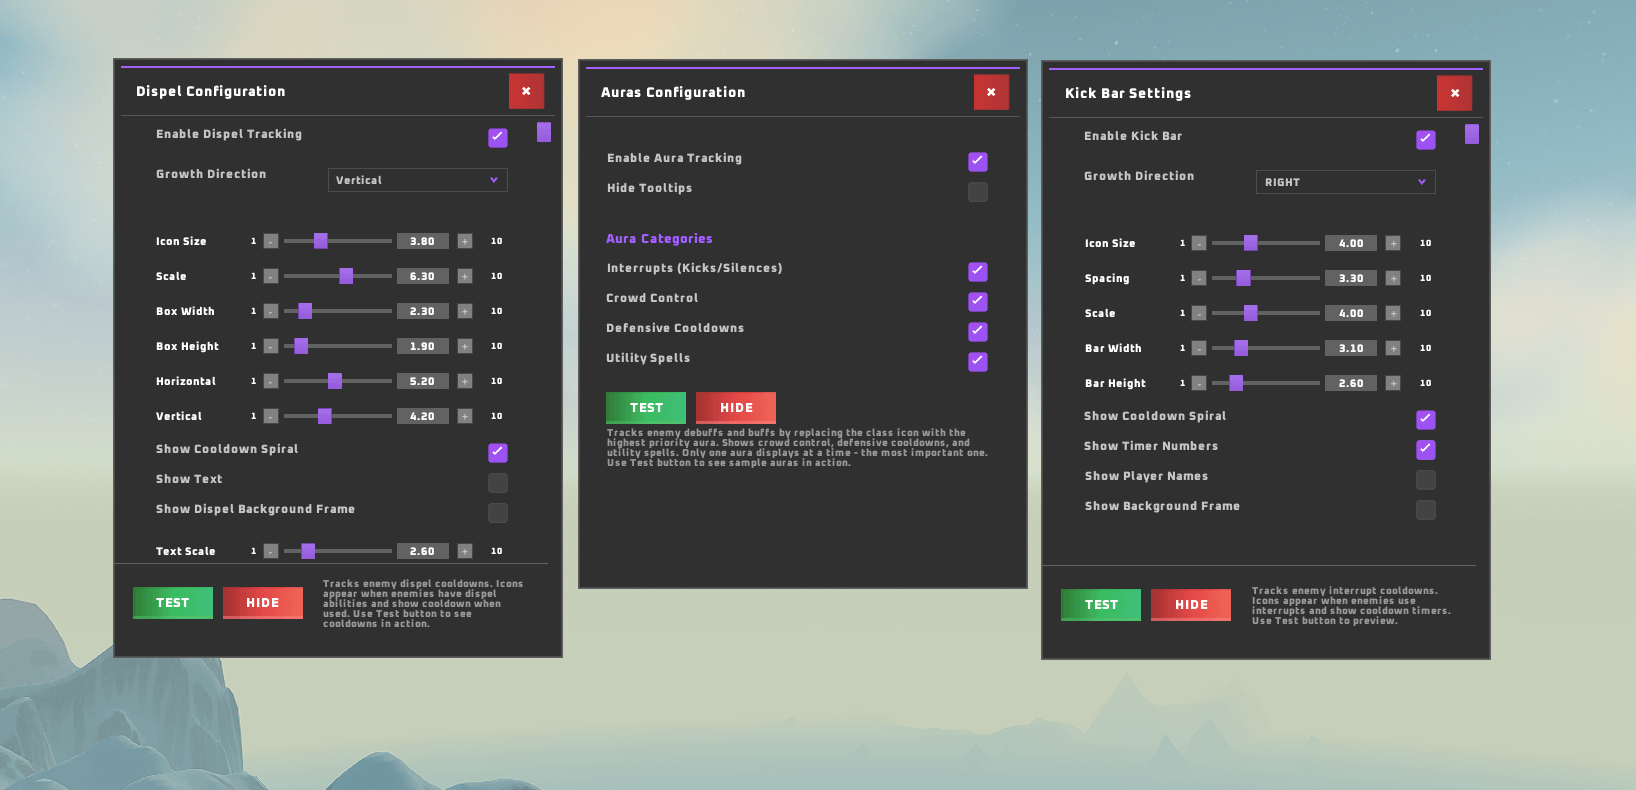This screenshot has width=1636, height=790.
Task: Decrease Horizontal offset with minus button
Action: pyautogui.click(x=271, y=381)
